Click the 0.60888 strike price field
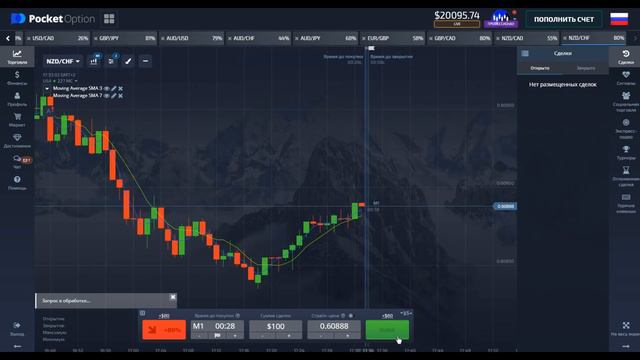The height and width of the screenshot is (360, 640). [x=334, y=326]
